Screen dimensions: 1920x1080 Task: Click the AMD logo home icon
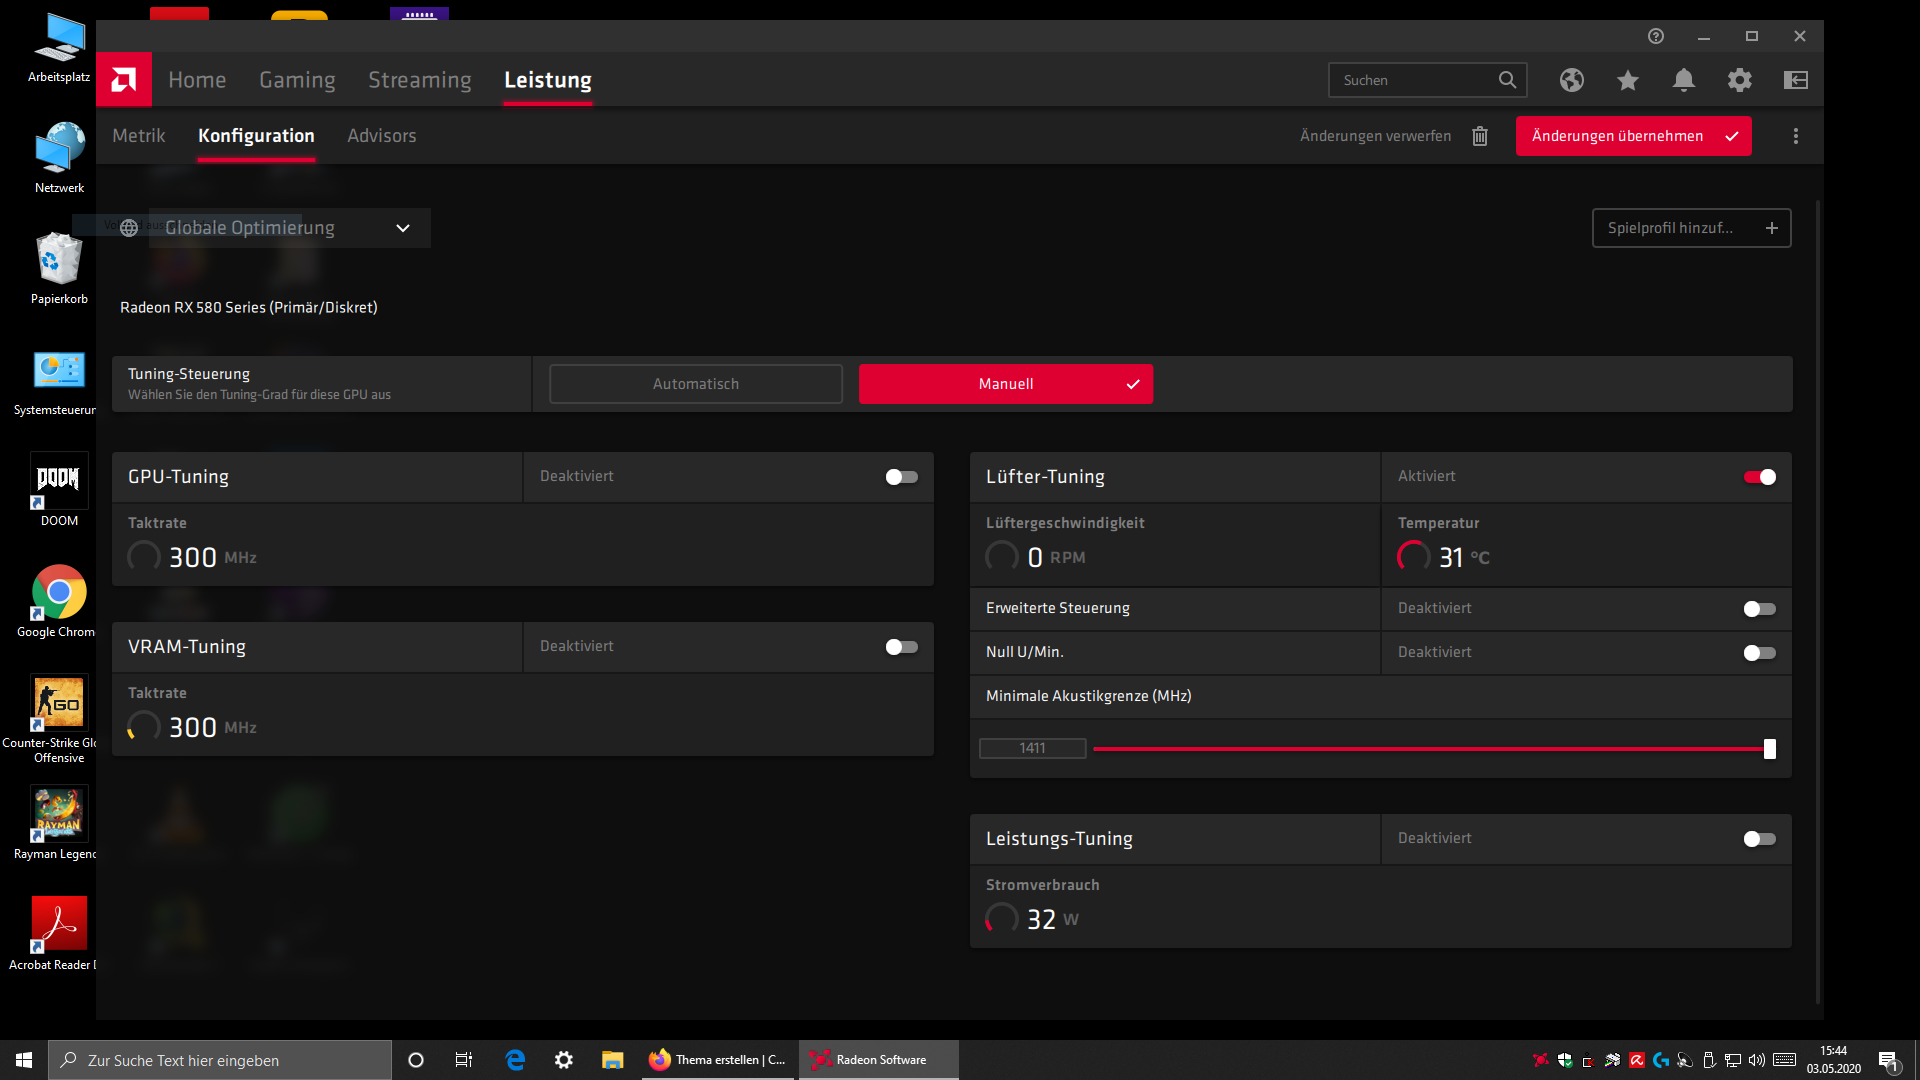tap(124, 80)
